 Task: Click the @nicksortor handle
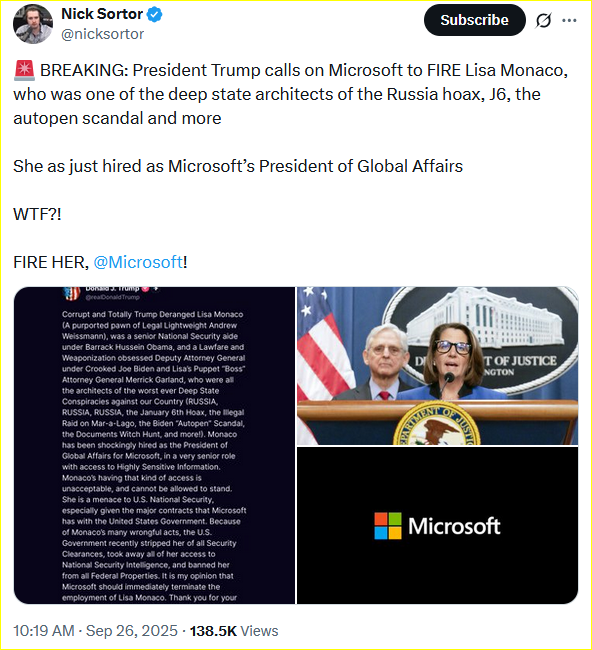tap(102, 34)
